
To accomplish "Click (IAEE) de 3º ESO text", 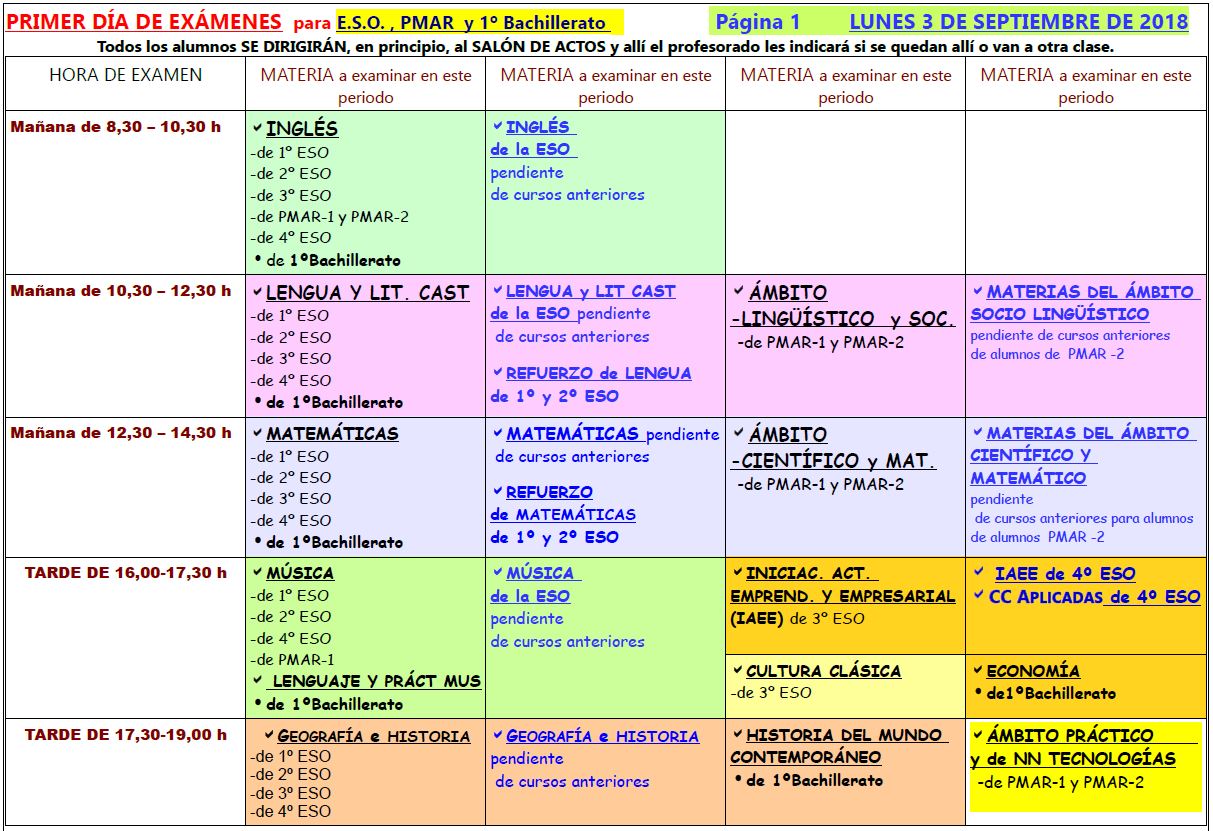I will 797,618.
